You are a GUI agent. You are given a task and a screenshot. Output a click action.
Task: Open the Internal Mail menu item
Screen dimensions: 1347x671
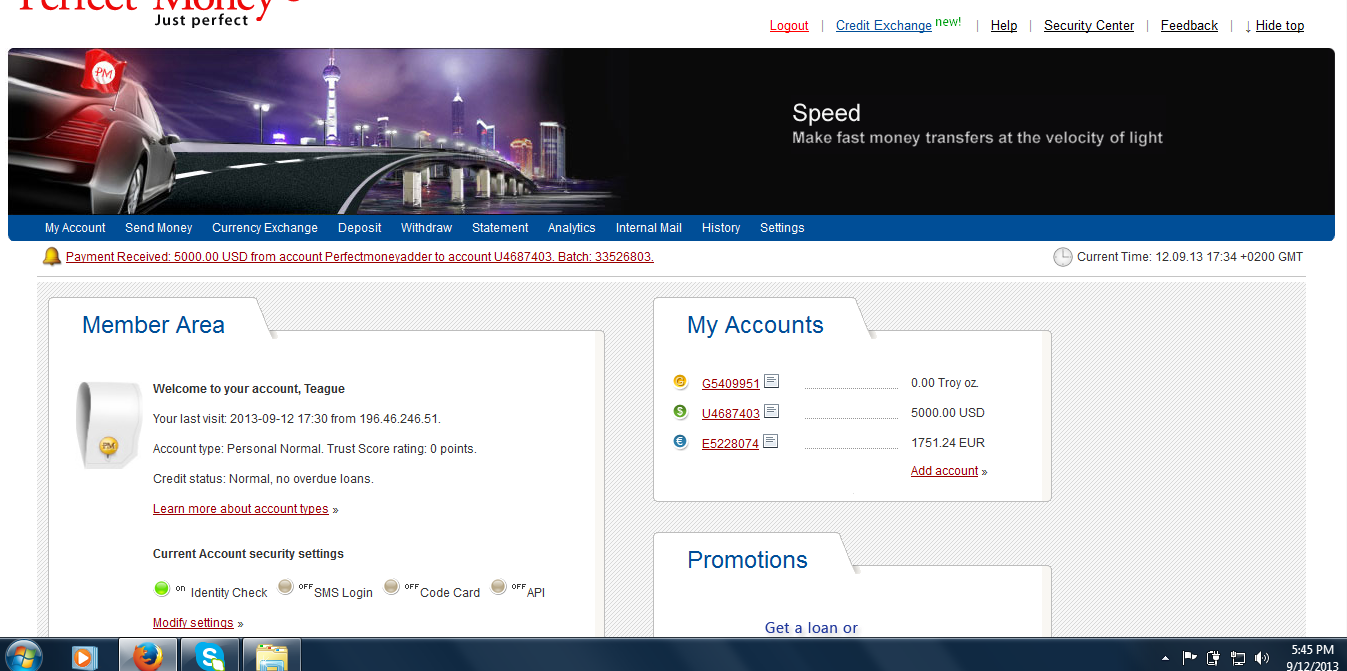(x=649, y=228)
